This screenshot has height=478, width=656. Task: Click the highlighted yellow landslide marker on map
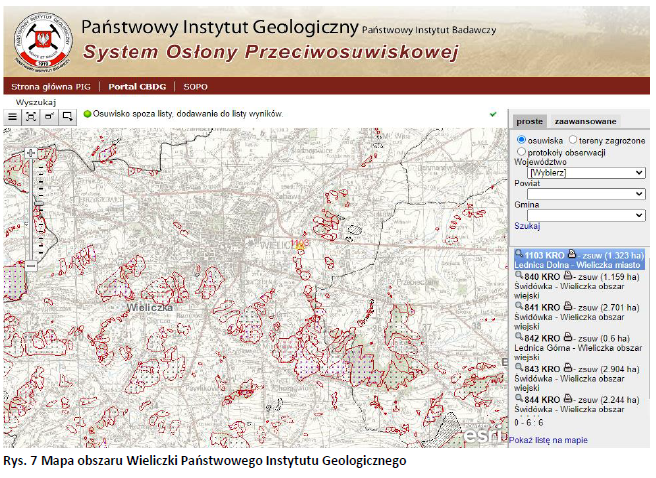point(300,246)
